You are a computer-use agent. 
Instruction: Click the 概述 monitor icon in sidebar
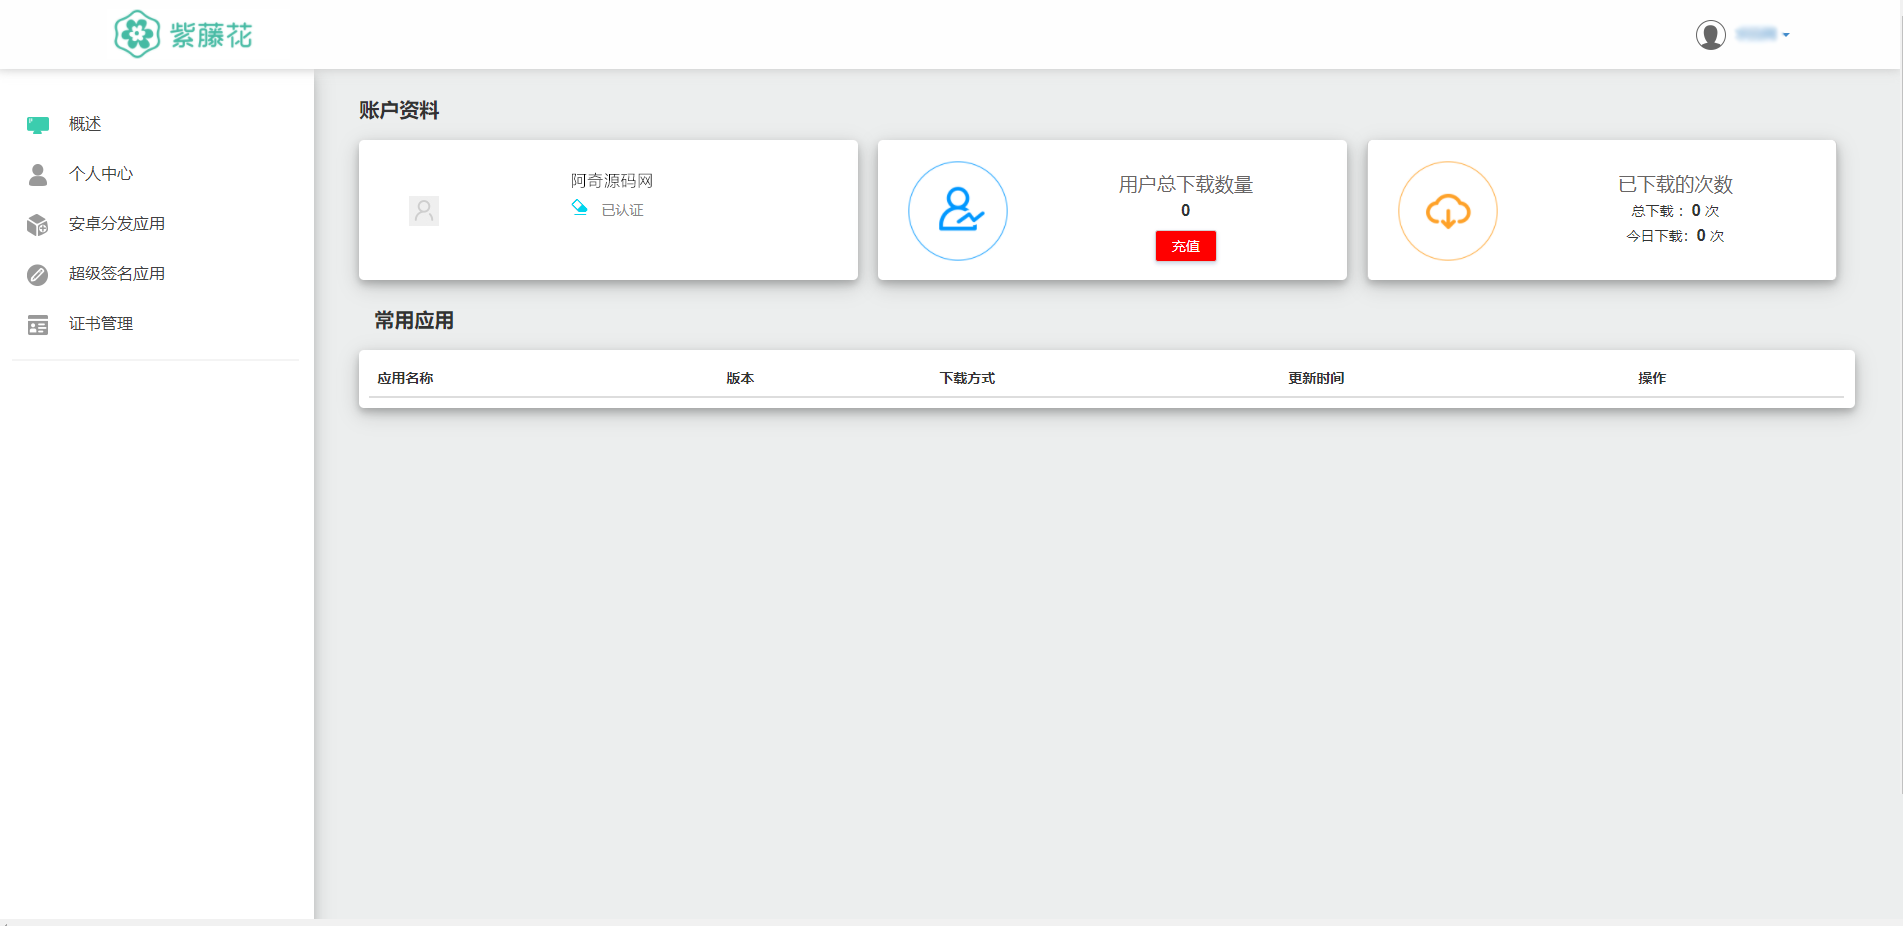38,125
